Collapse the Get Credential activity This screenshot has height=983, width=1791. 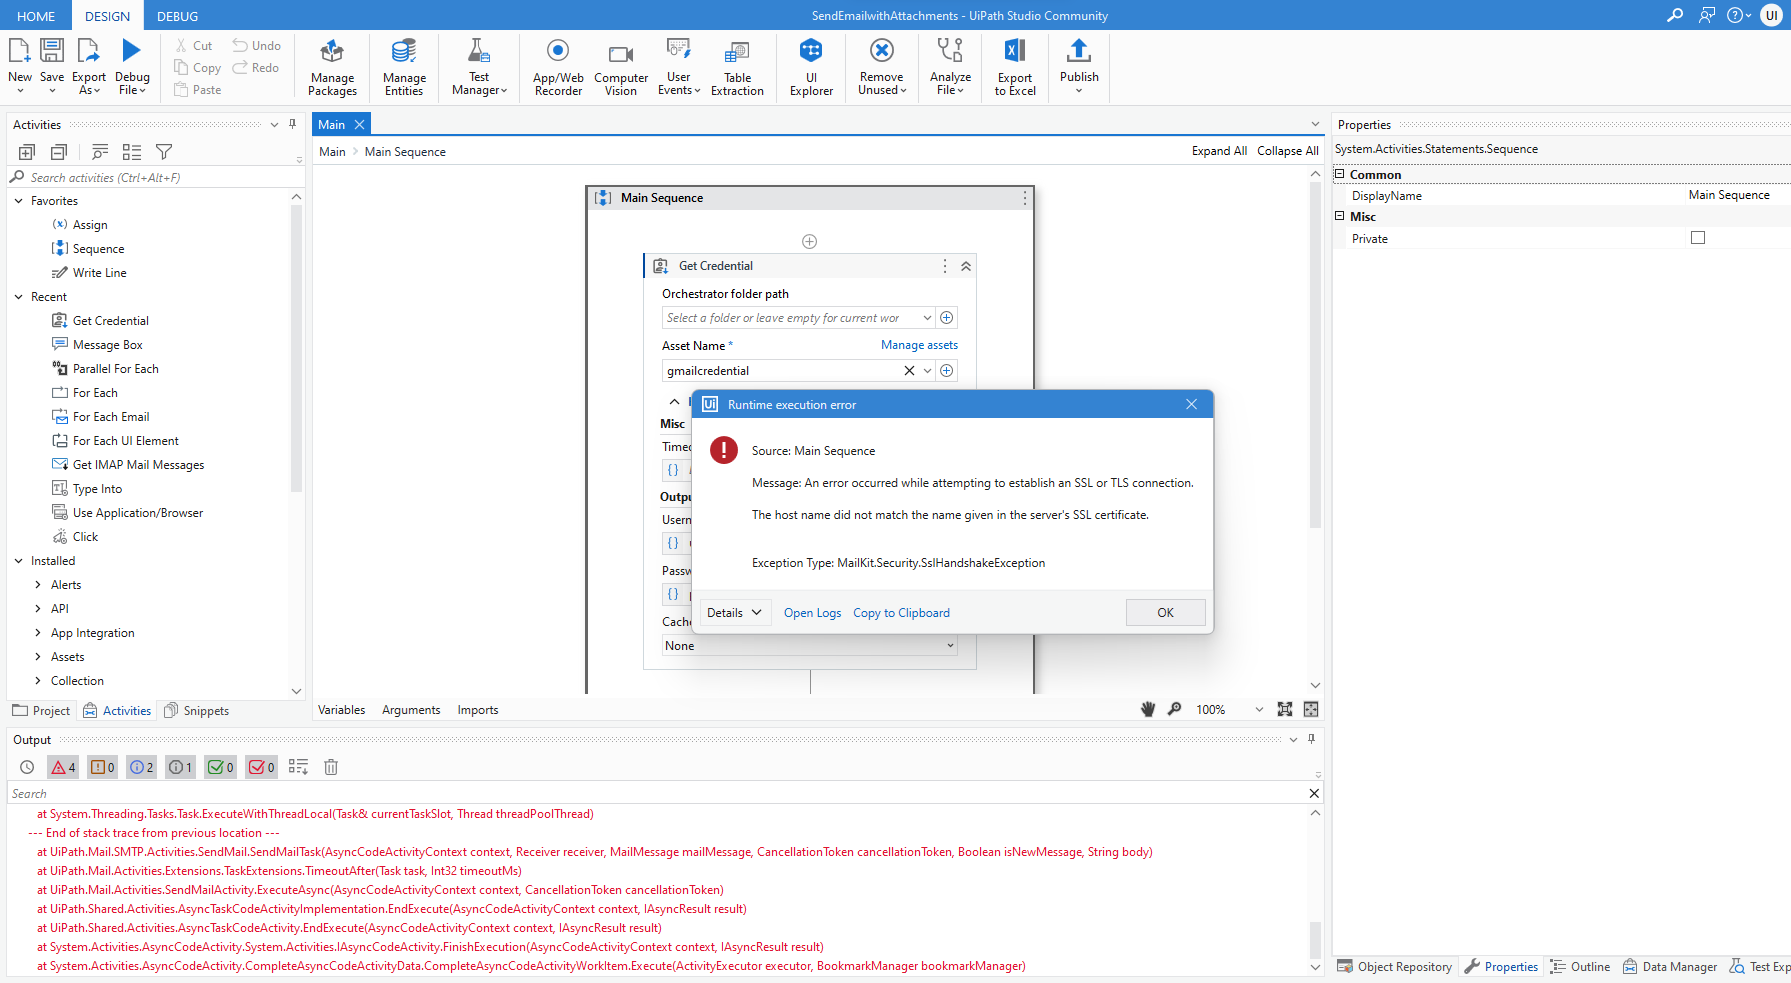pos(966,266)
